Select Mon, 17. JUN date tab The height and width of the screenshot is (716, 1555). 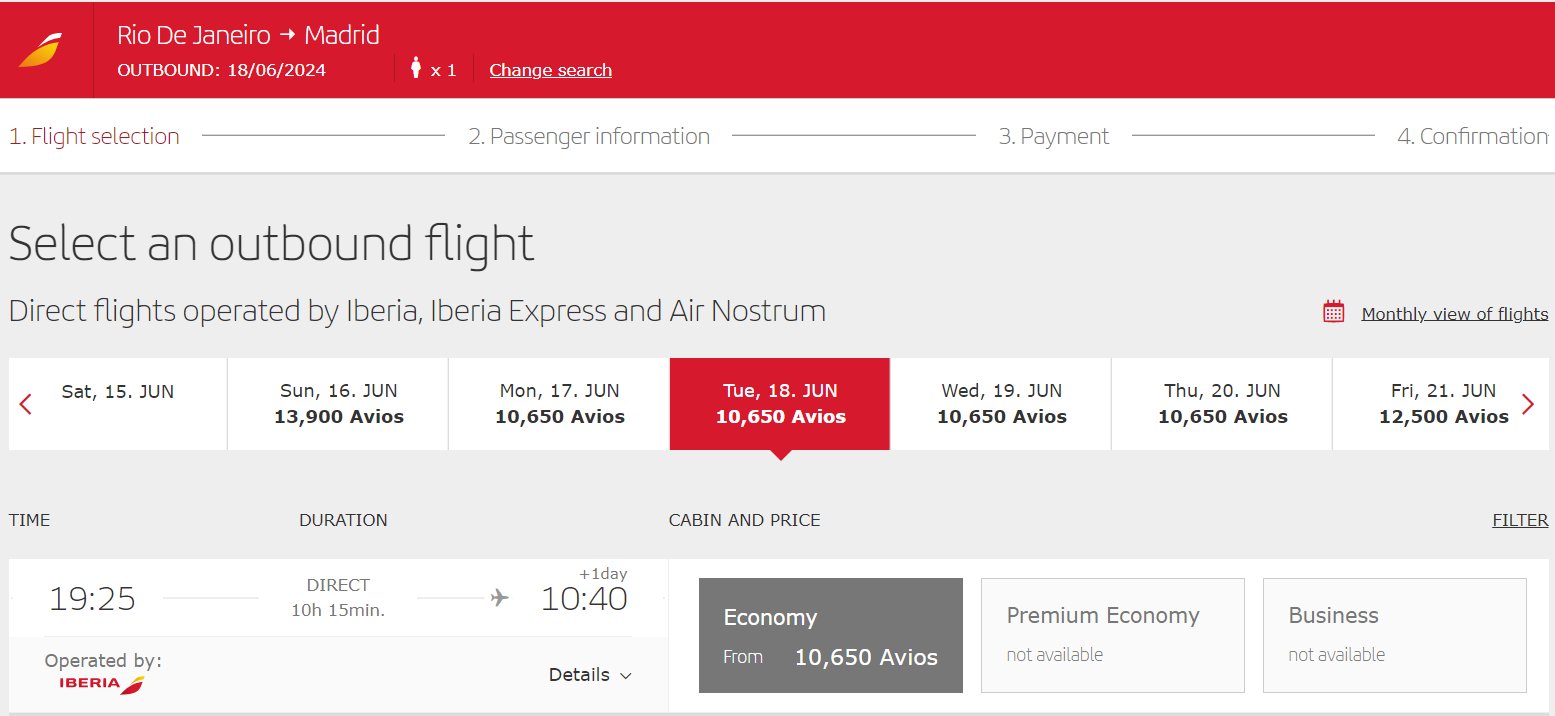[x=559, y=404]
